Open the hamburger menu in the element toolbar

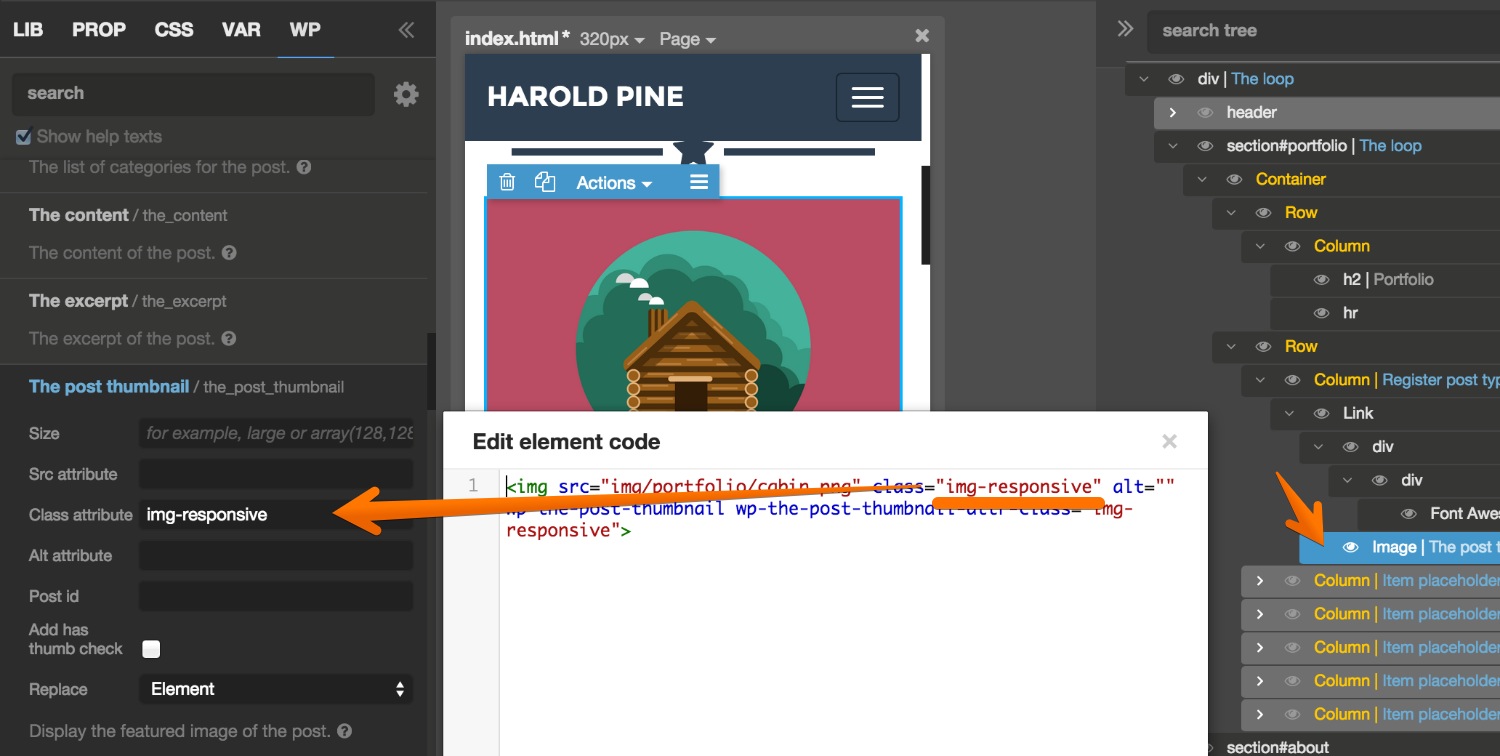(699, 182)
